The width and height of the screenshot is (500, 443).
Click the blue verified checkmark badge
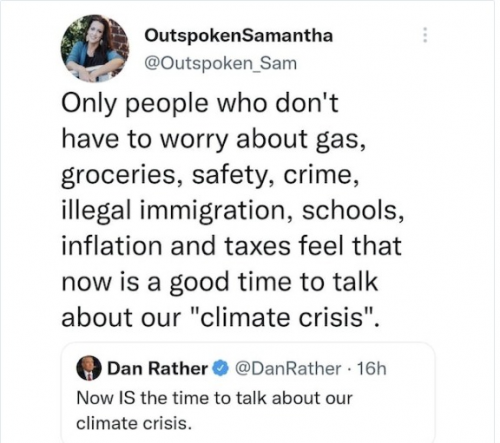click(219, 368)
